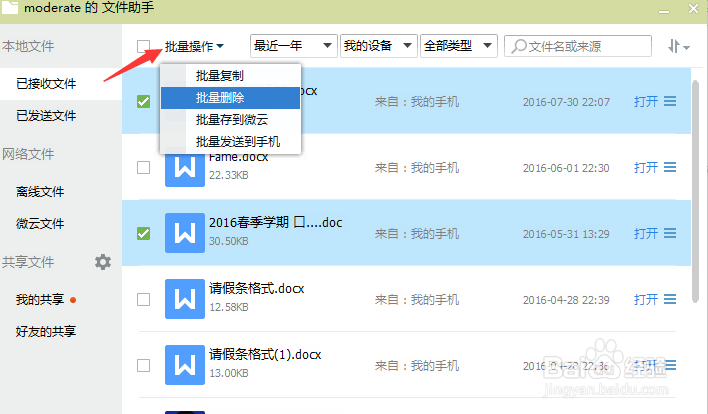The height and width of the screenshot is (414, 708).
Task: Expand the 批量操作 dropdown
Action: click(194, 46)
